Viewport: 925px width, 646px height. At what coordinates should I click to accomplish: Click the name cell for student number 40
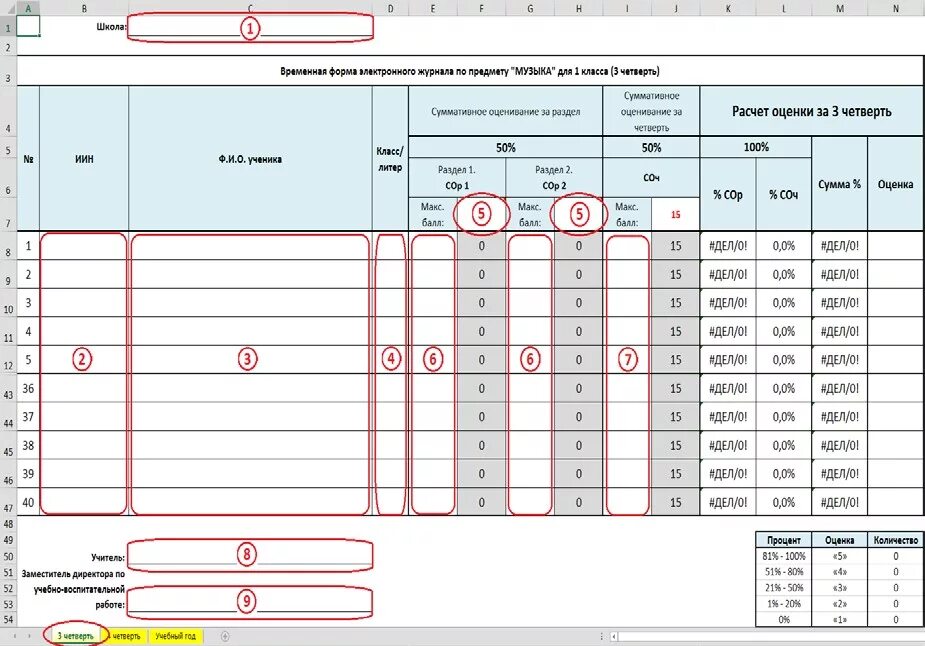(250, 503)
